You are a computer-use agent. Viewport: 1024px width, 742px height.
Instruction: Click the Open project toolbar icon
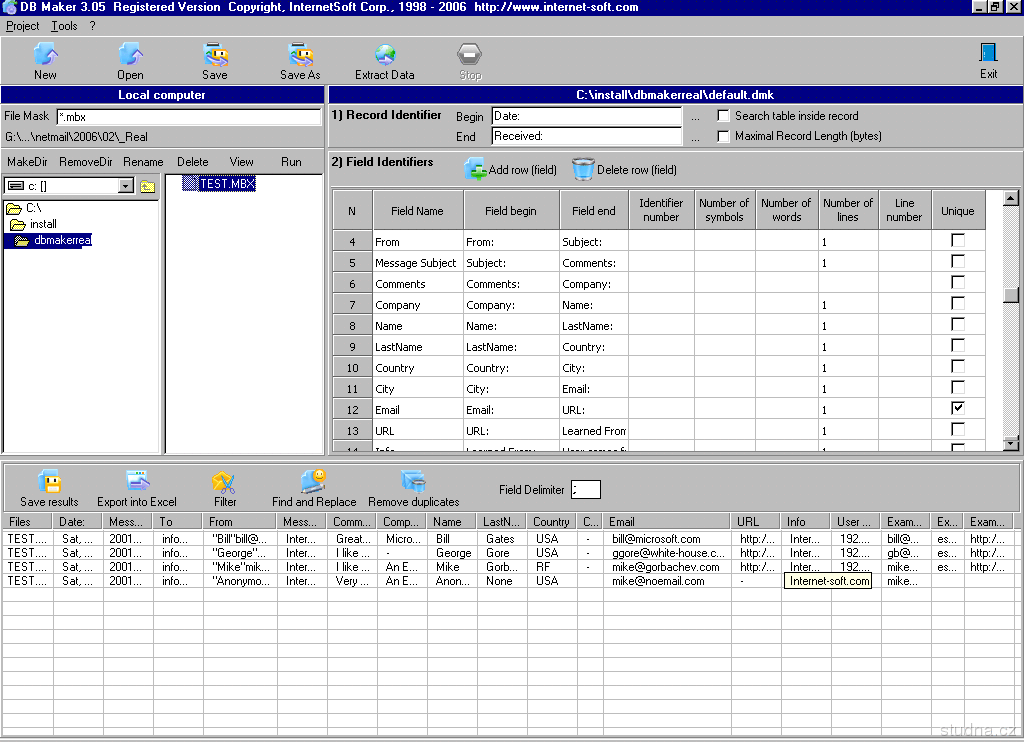pyautogui.click(x=130, y=55)
